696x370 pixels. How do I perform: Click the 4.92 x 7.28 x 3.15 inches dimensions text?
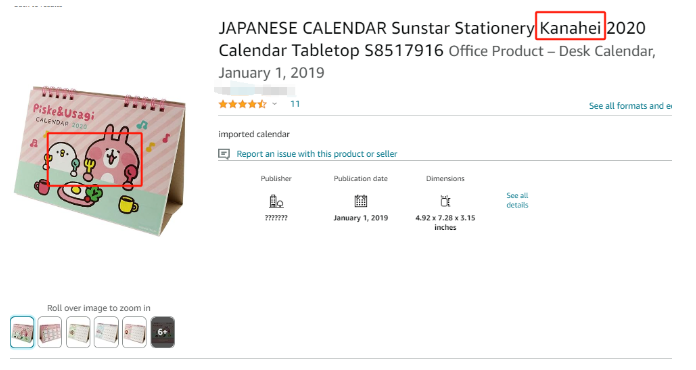tap(445, 223)
